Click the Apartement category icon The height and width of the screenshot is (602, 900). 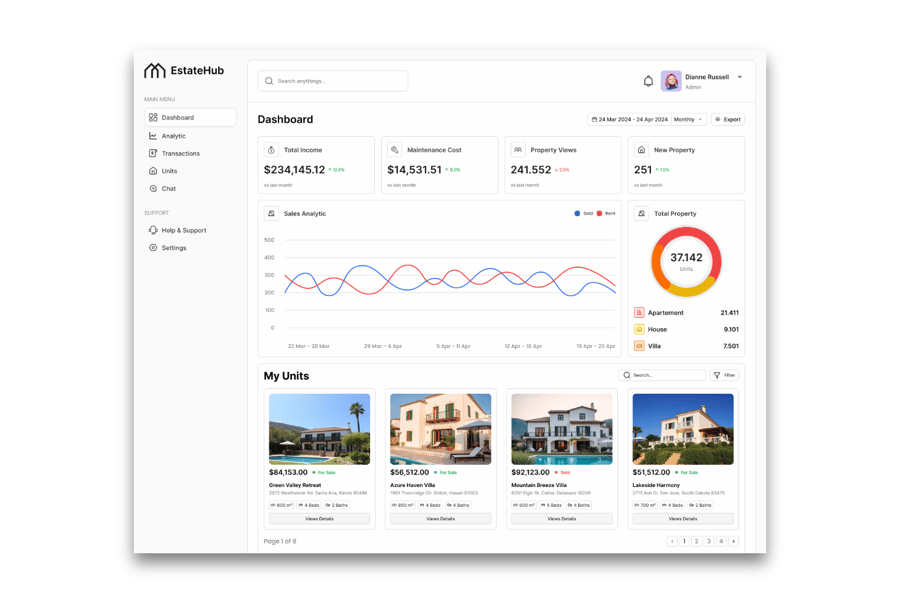[639, 313]
